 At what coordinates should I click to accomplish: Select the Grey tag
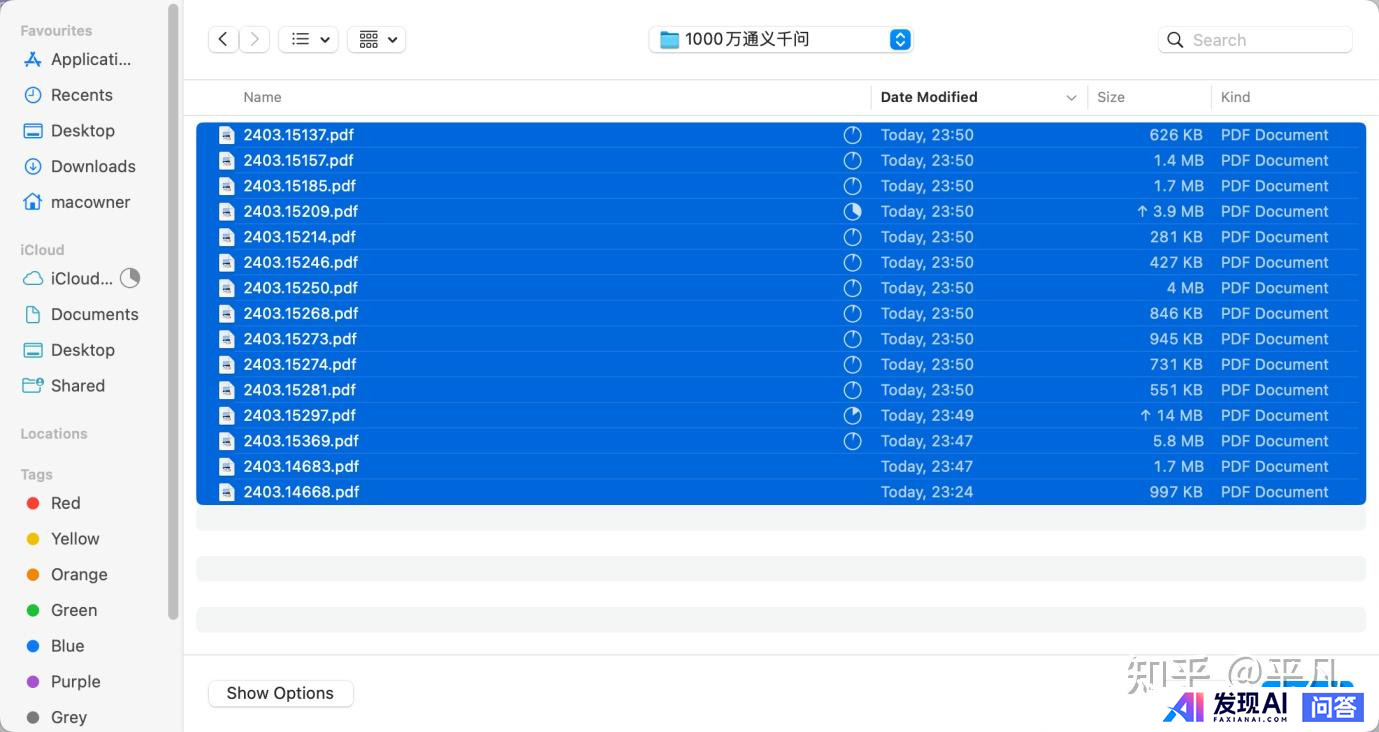pyautogui.click(x=56, y=717)
